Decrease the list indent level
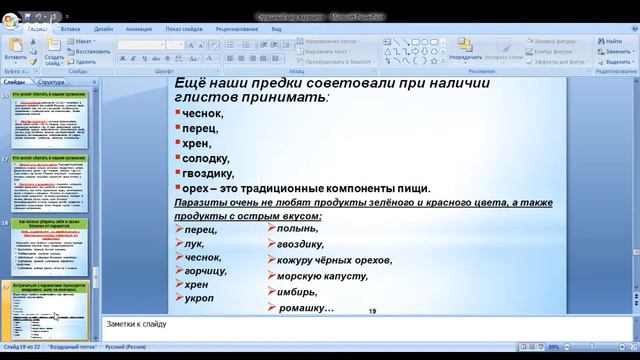The width and height of the screenshot is (640, 360). pos(264,45)
